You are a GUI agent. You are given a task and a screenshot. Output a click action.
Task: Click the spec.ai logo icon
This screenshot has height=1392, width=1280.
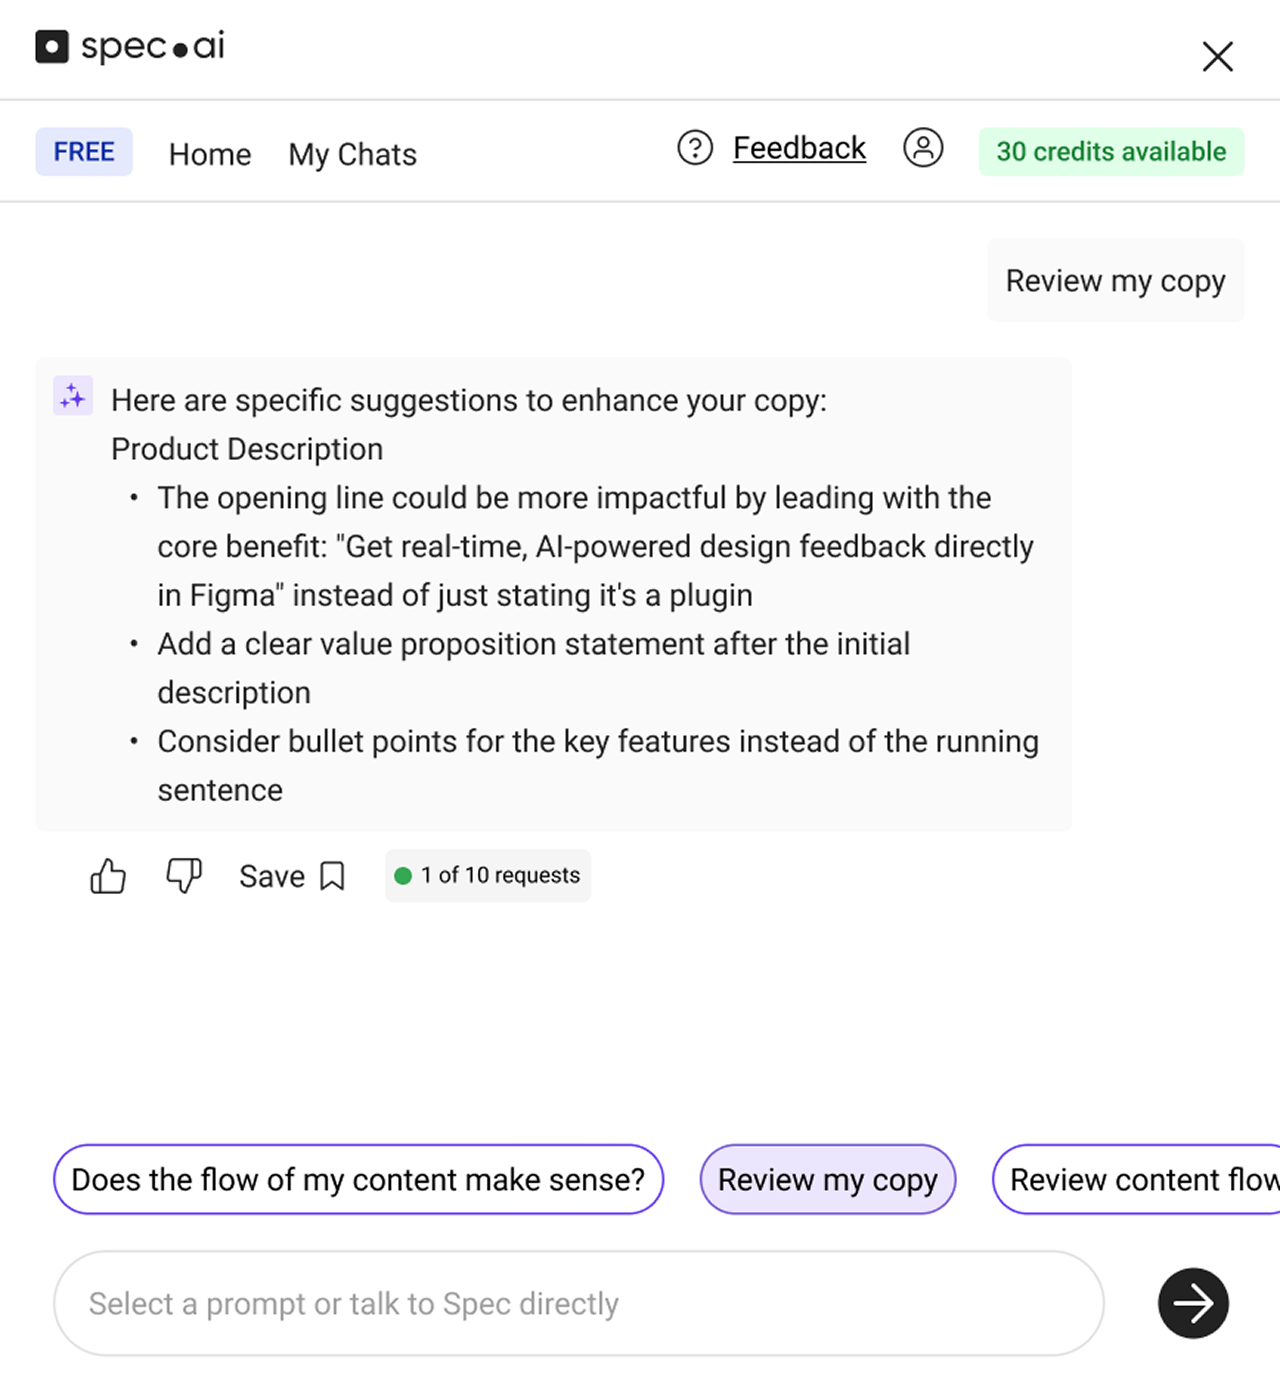pyautogui.click(x=52, y=47)
